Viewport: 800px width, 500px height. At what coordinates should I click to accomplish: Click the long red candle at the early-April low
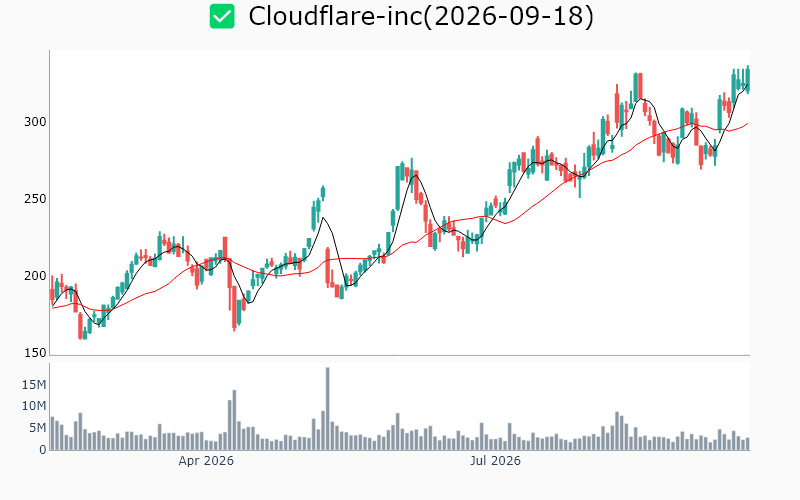234,307
